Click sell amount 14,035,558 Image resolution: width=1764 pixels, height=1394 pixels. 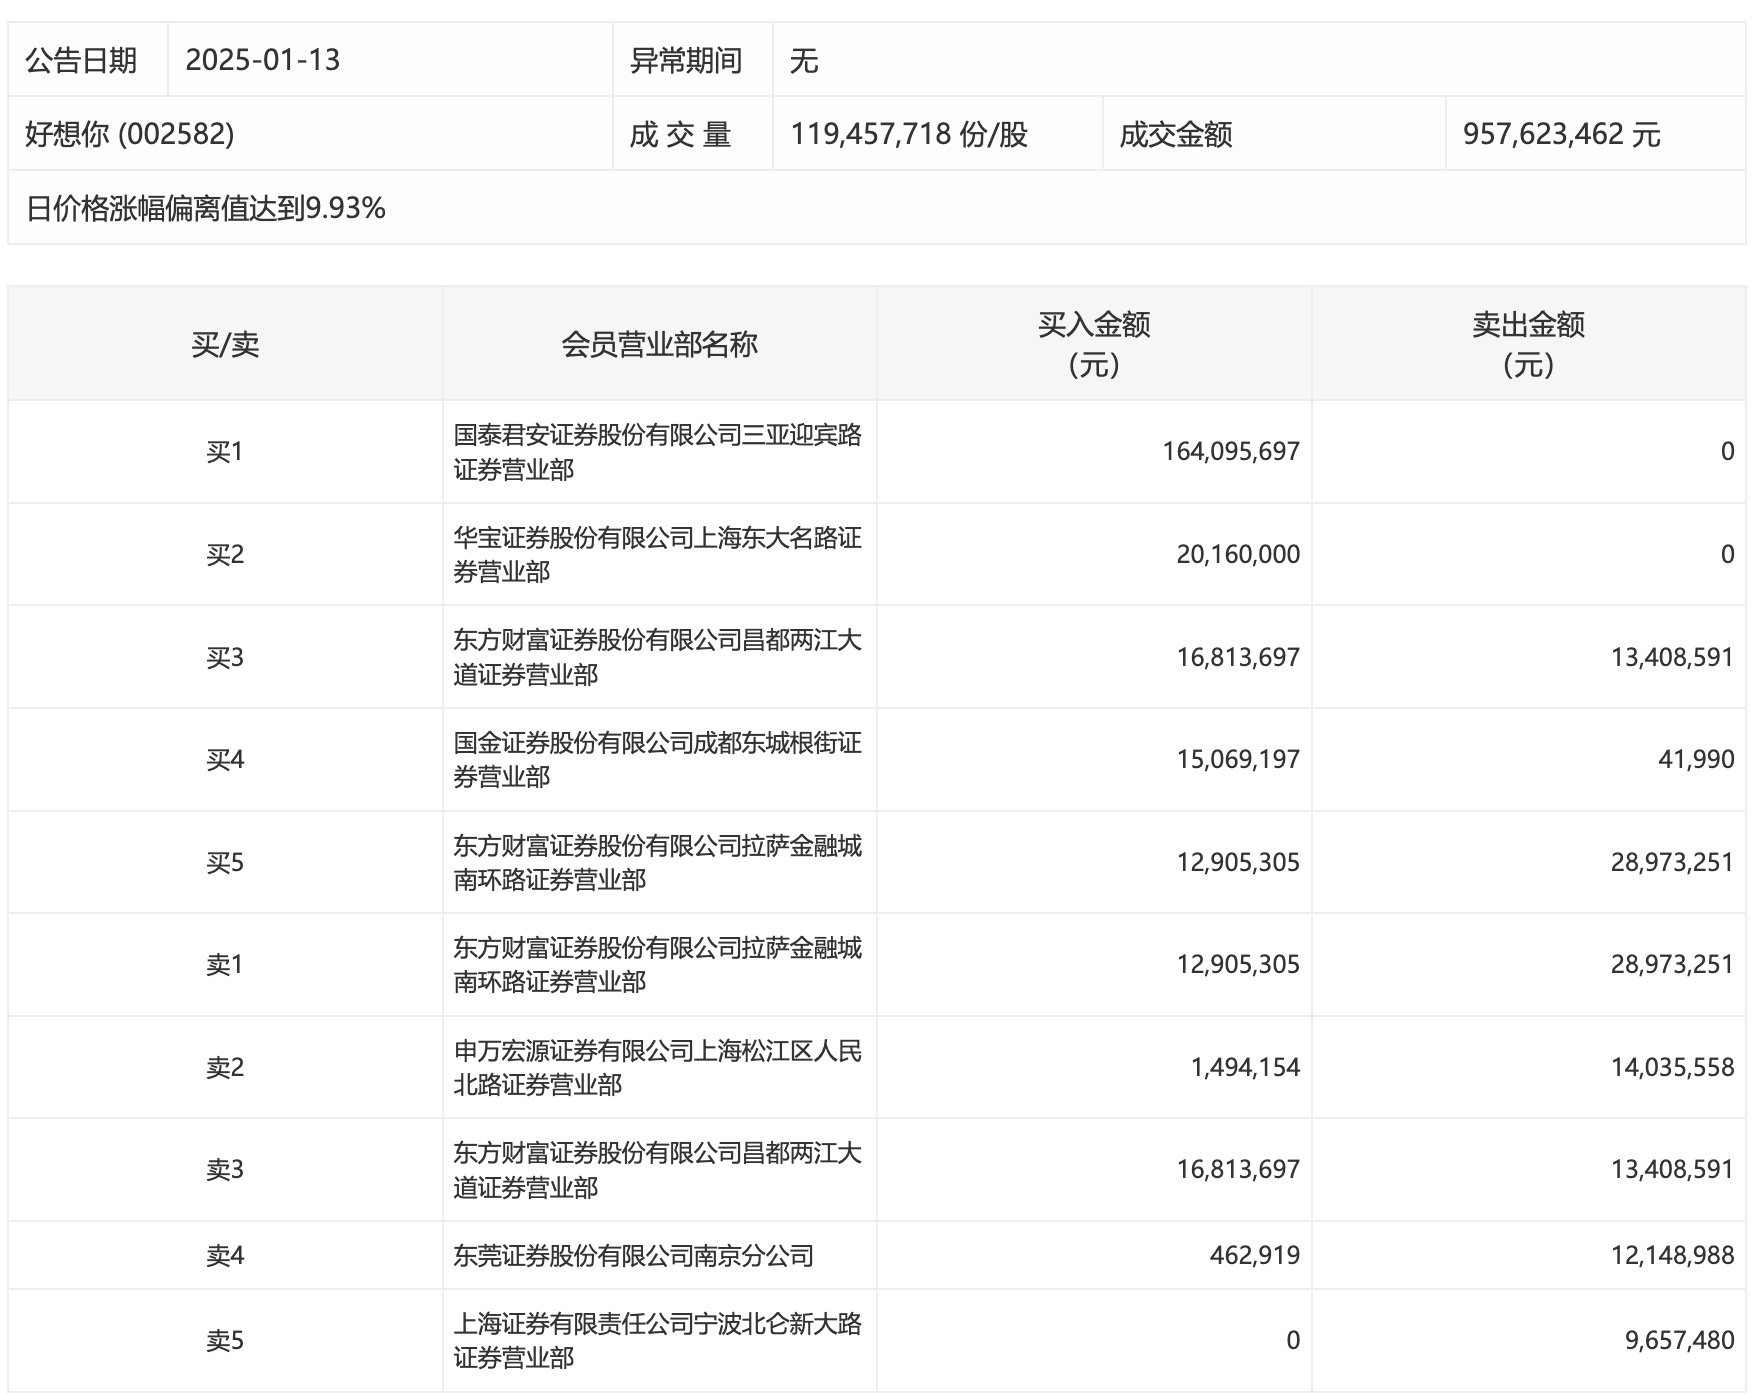coord(1672,1067)
